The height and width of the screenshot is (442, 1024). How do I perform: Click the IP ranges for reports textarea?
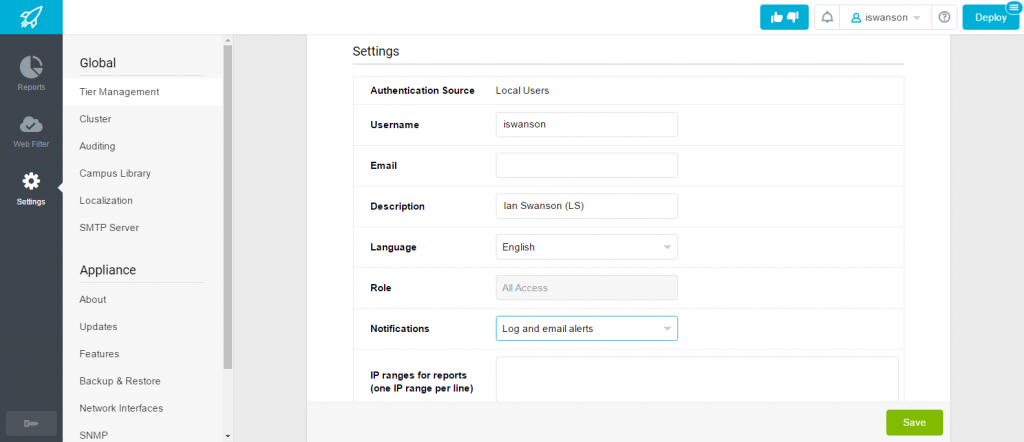pyautogui.click(x=697, y=379)
